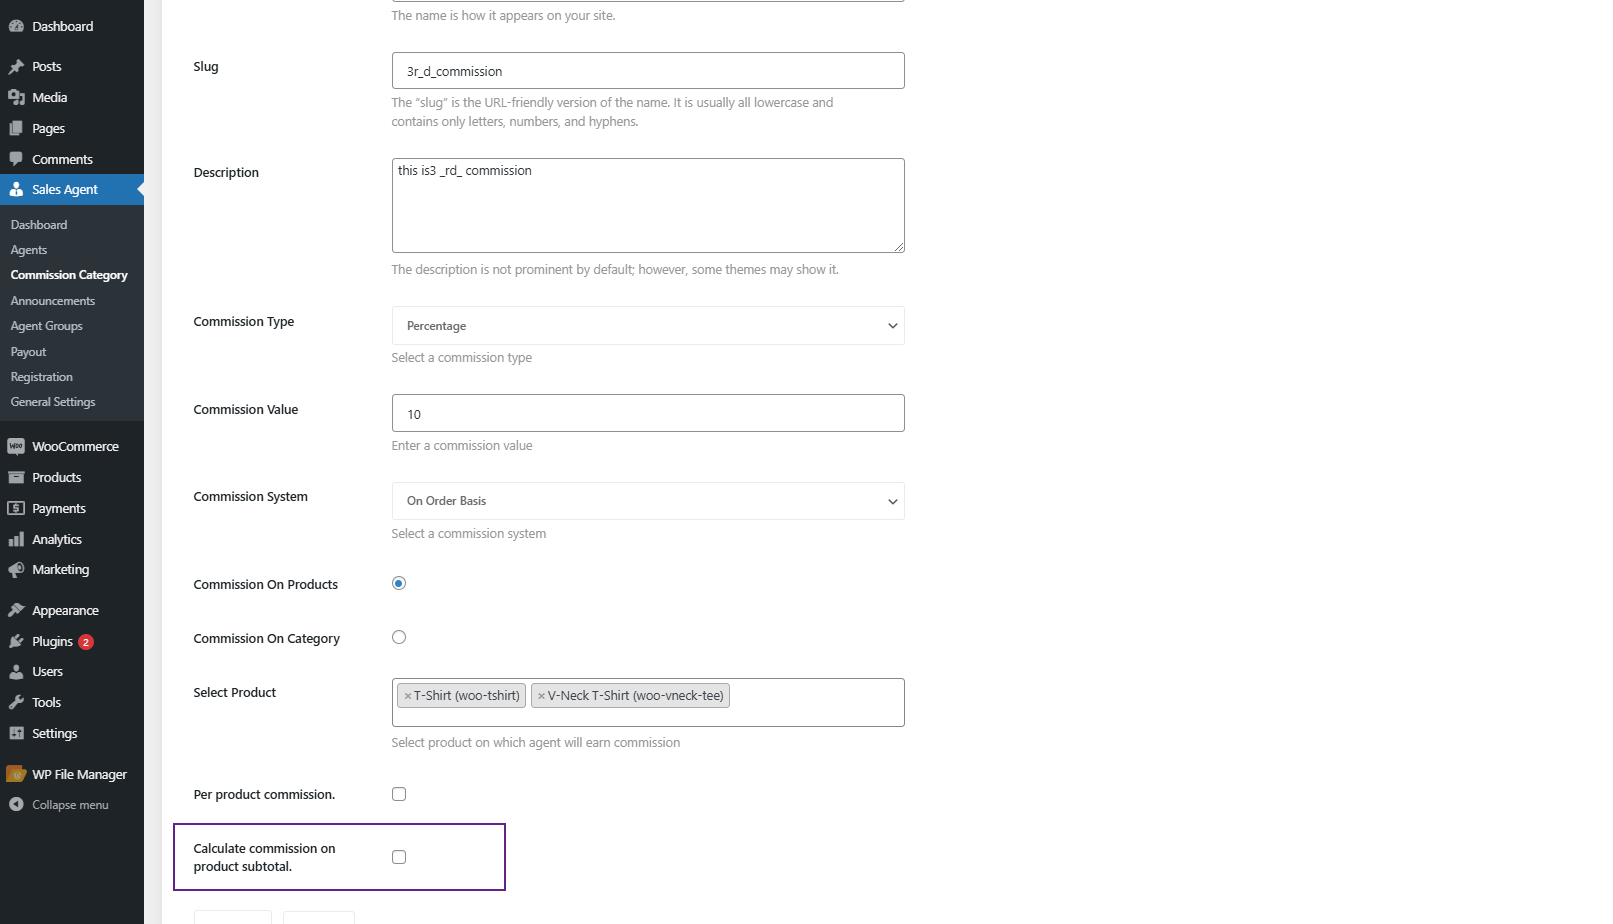Open the Agent Groups submenu item
Viewport: 1613px width, 924px height.
pos(47,326)
